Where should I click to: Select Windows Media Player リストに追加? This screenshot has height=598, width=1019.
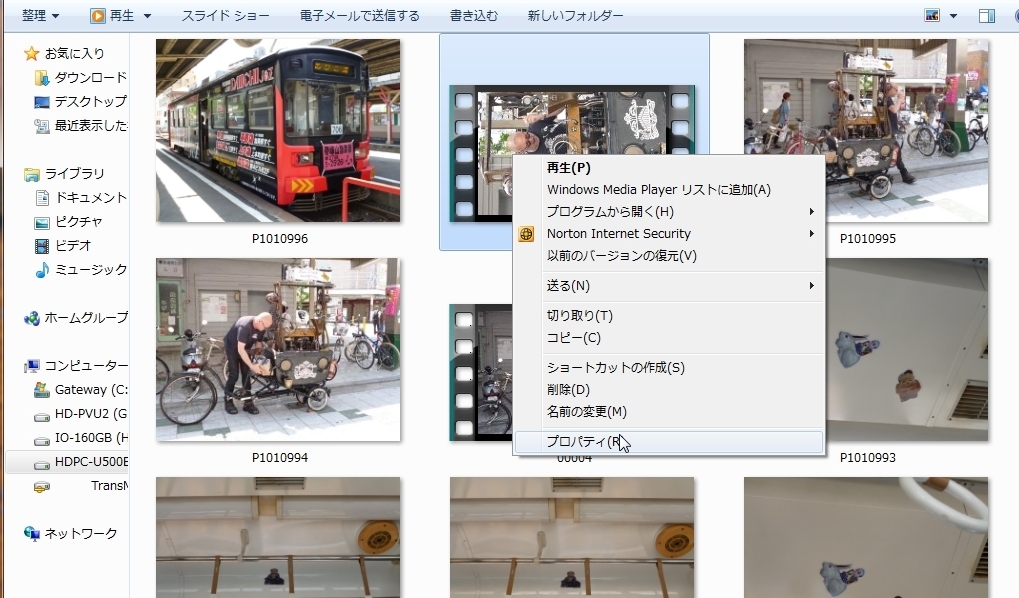[669, 190]
